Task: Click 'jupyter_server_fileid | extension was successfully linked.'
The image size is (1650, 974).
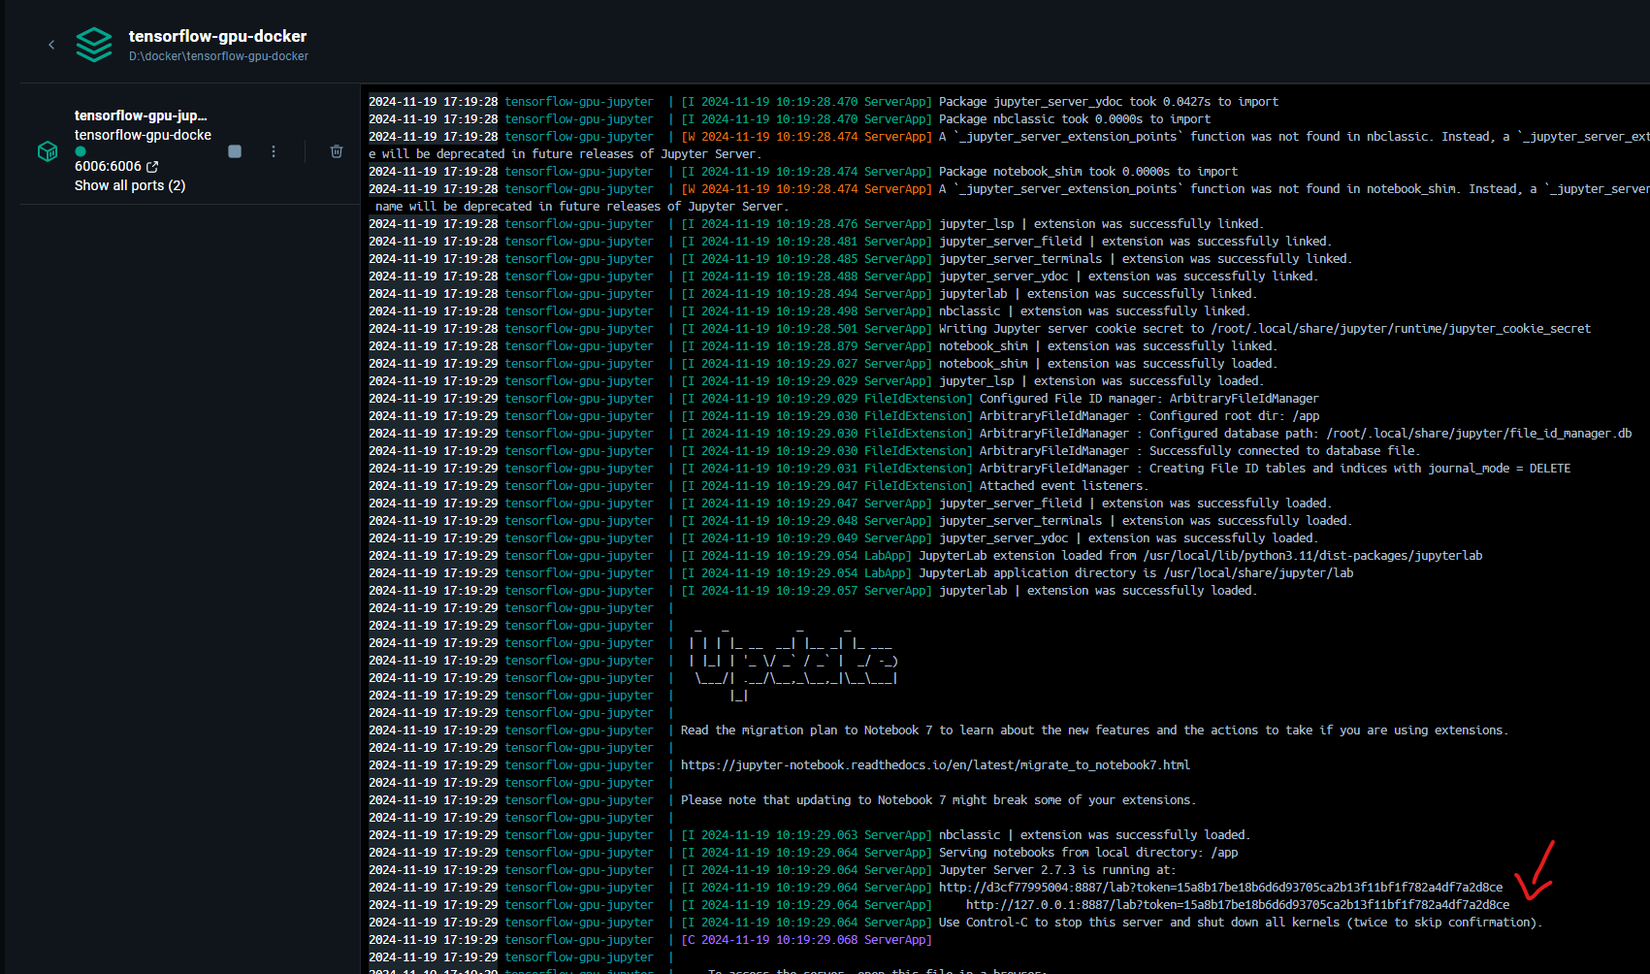Action: pyautogui.click(x=1135, y=242)
